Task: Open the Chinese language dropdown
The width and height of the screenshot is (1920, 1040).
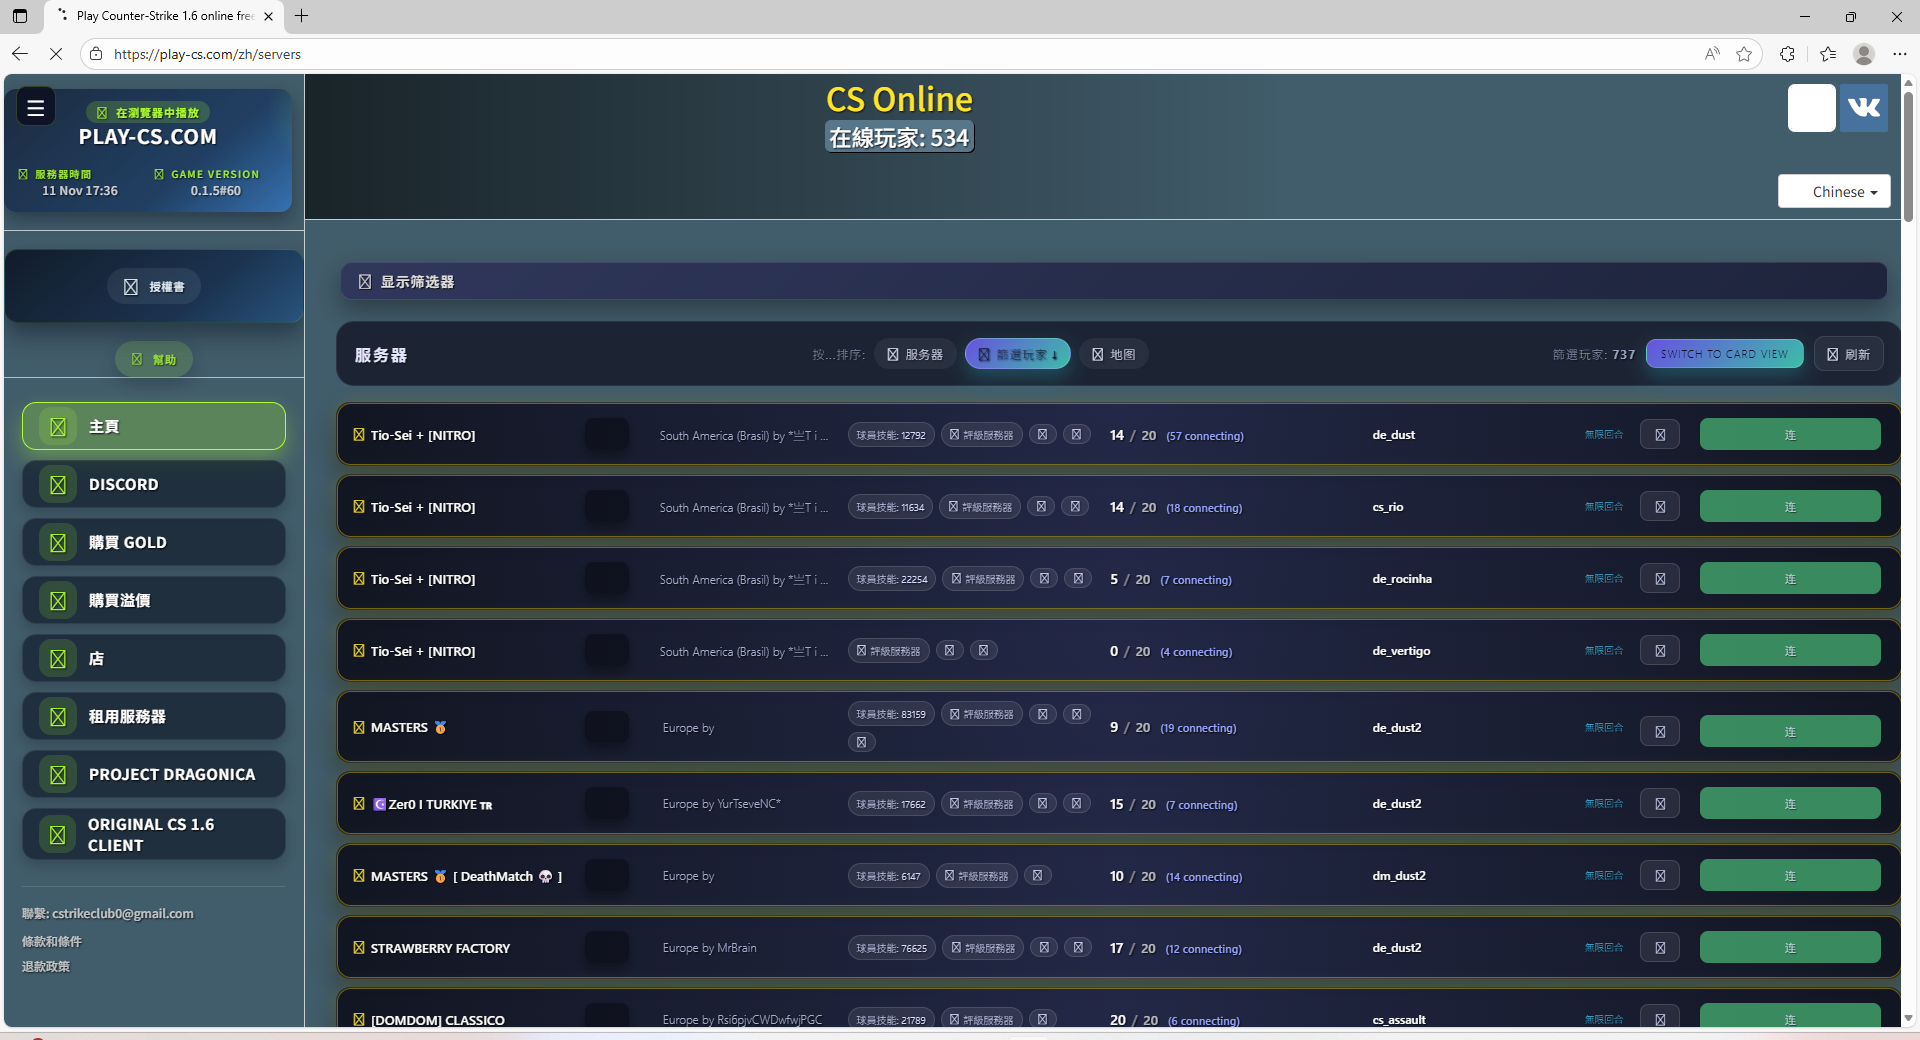Action: coord(1834,191)
